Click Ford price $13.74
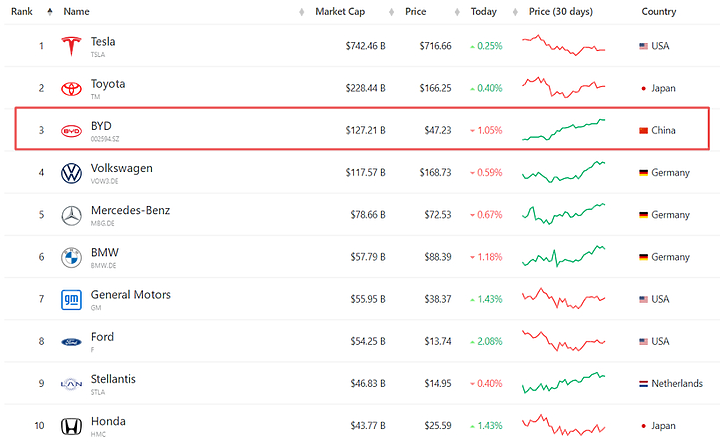 (438, 342)
